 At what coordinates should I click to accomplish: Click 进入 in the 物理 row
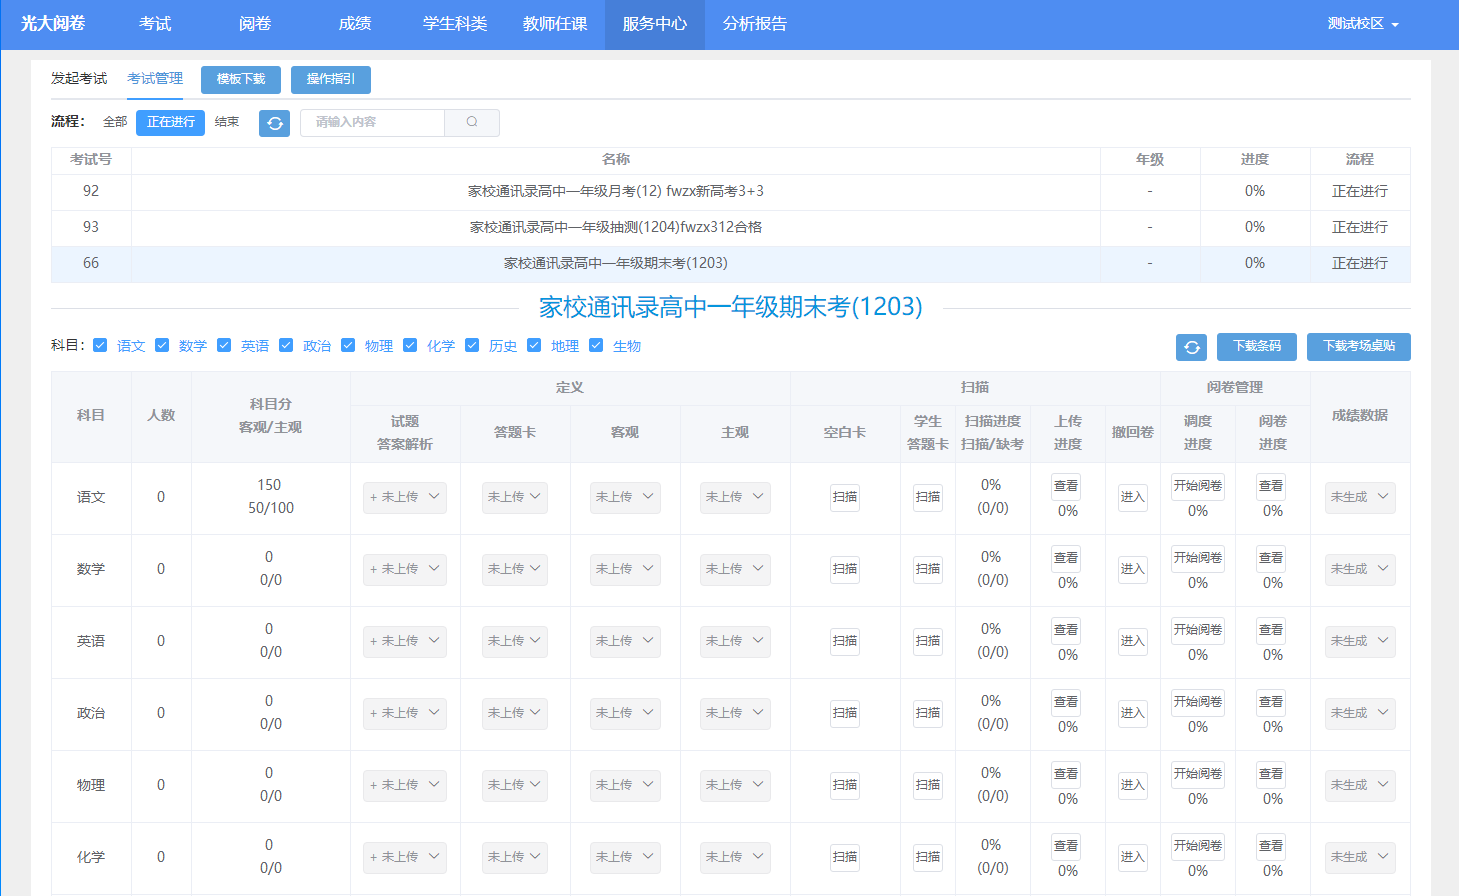(x=1132, y=785)
